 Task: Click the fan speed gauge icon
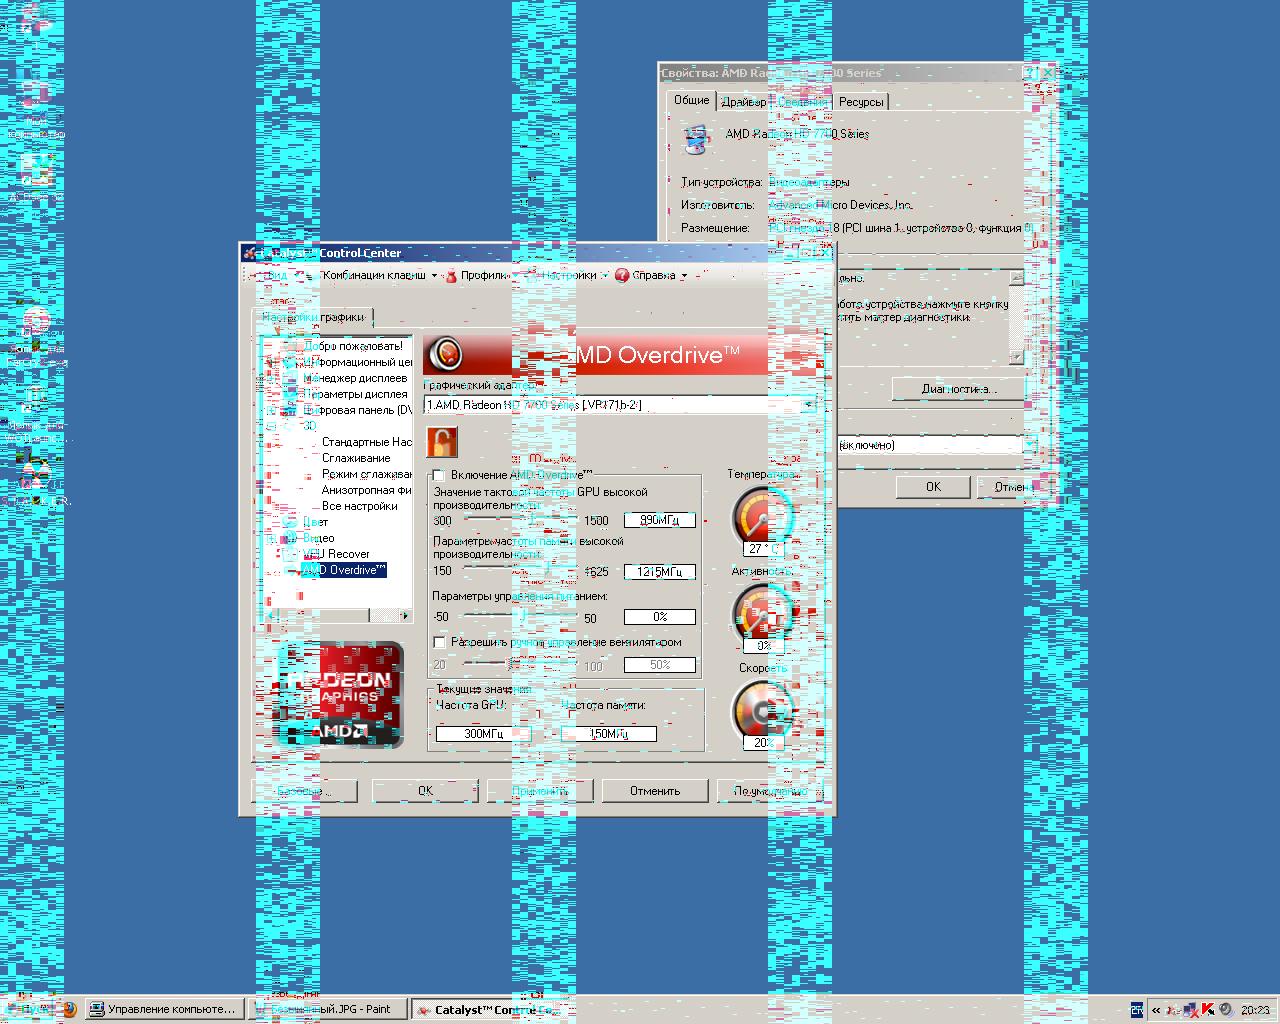(761, 709)
